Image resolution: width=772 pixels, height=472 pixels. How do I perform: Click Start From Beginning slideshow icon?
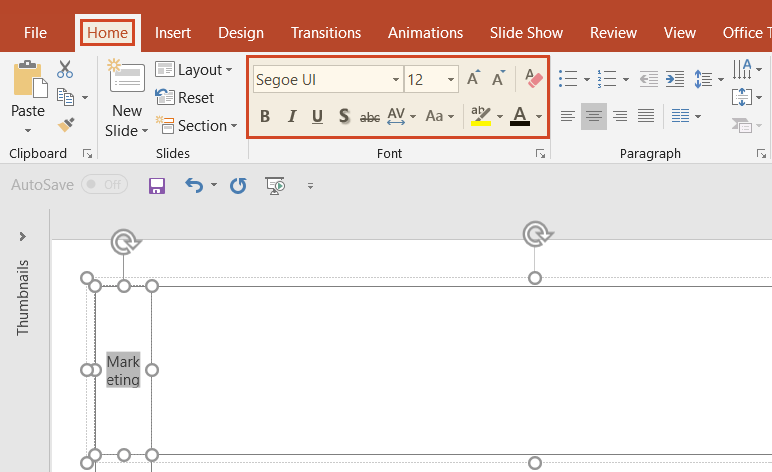pyautogui.click(x=275, y=185)
